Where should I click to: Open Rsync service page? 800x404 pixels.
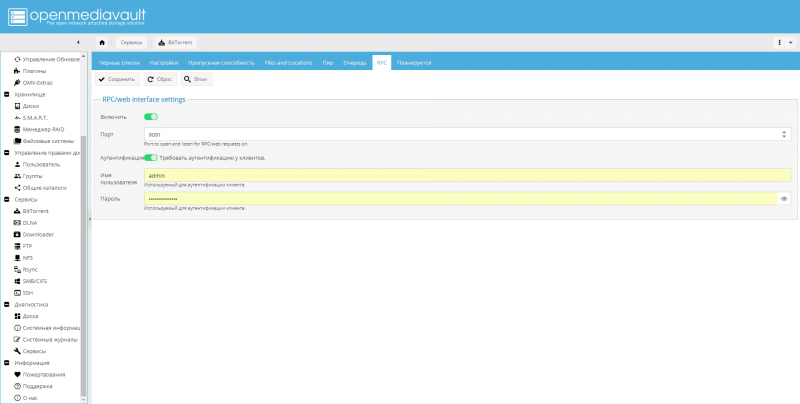click(30, 269)
